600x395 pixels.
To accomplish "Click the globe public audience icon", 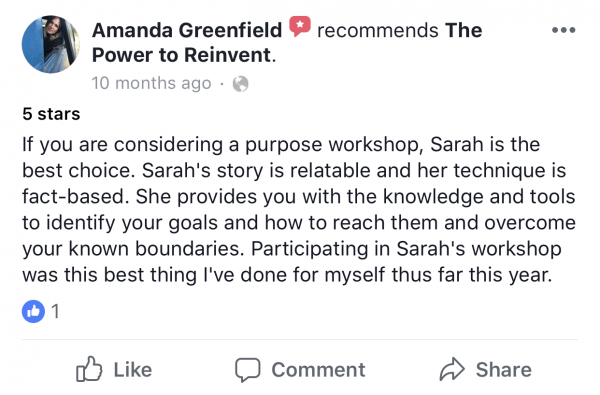I will (241, 84).
